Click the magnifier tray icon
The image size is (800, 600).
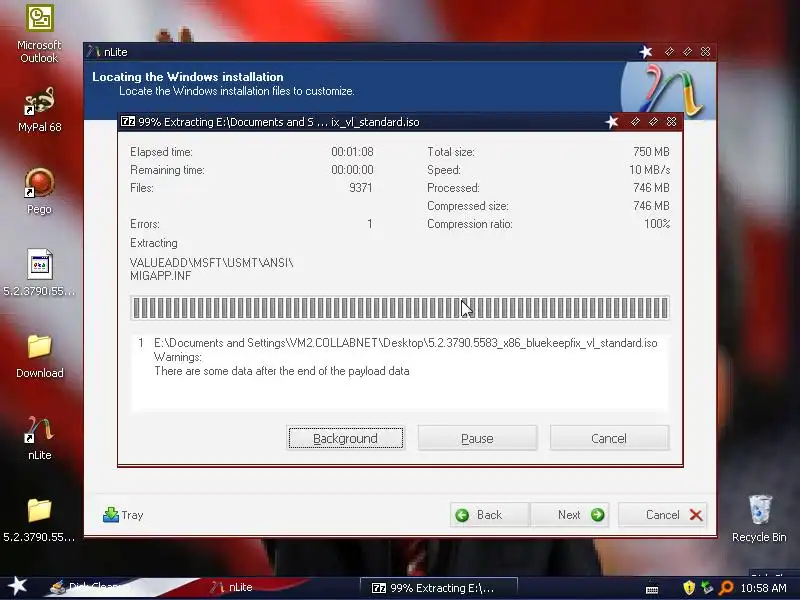pyautogui.click(x=726, y=588)
